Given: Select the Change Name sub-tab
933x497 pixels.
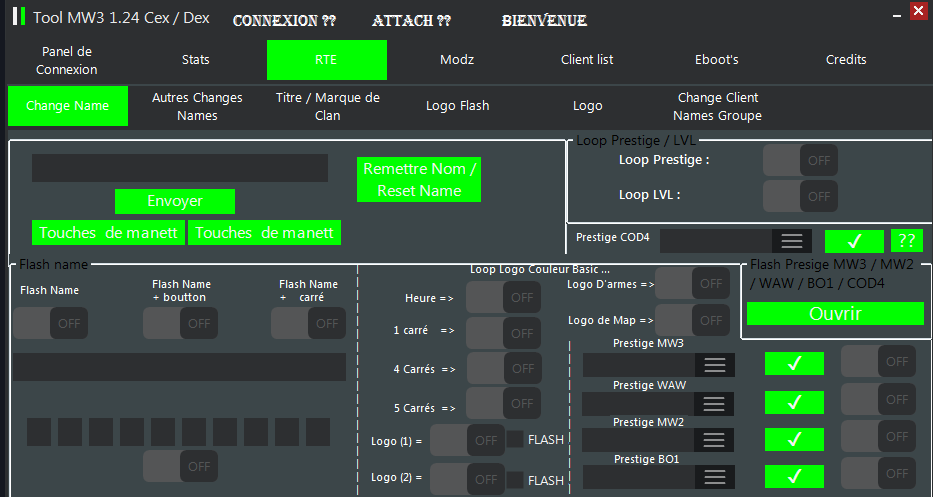Looking at the screenshot, I should pos(68,106).
